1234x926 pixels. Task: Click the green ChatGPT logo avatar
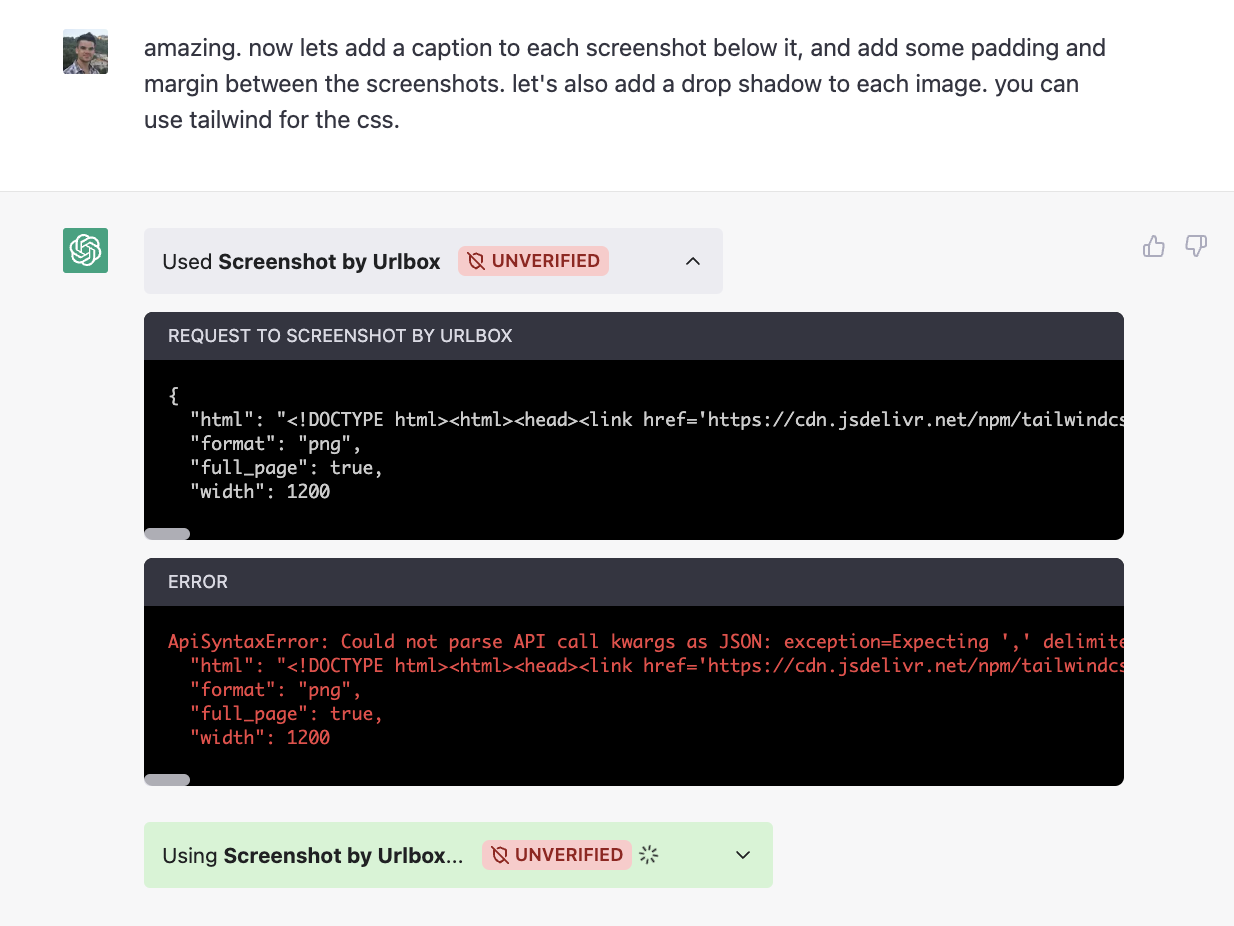(x=85, y=250)
